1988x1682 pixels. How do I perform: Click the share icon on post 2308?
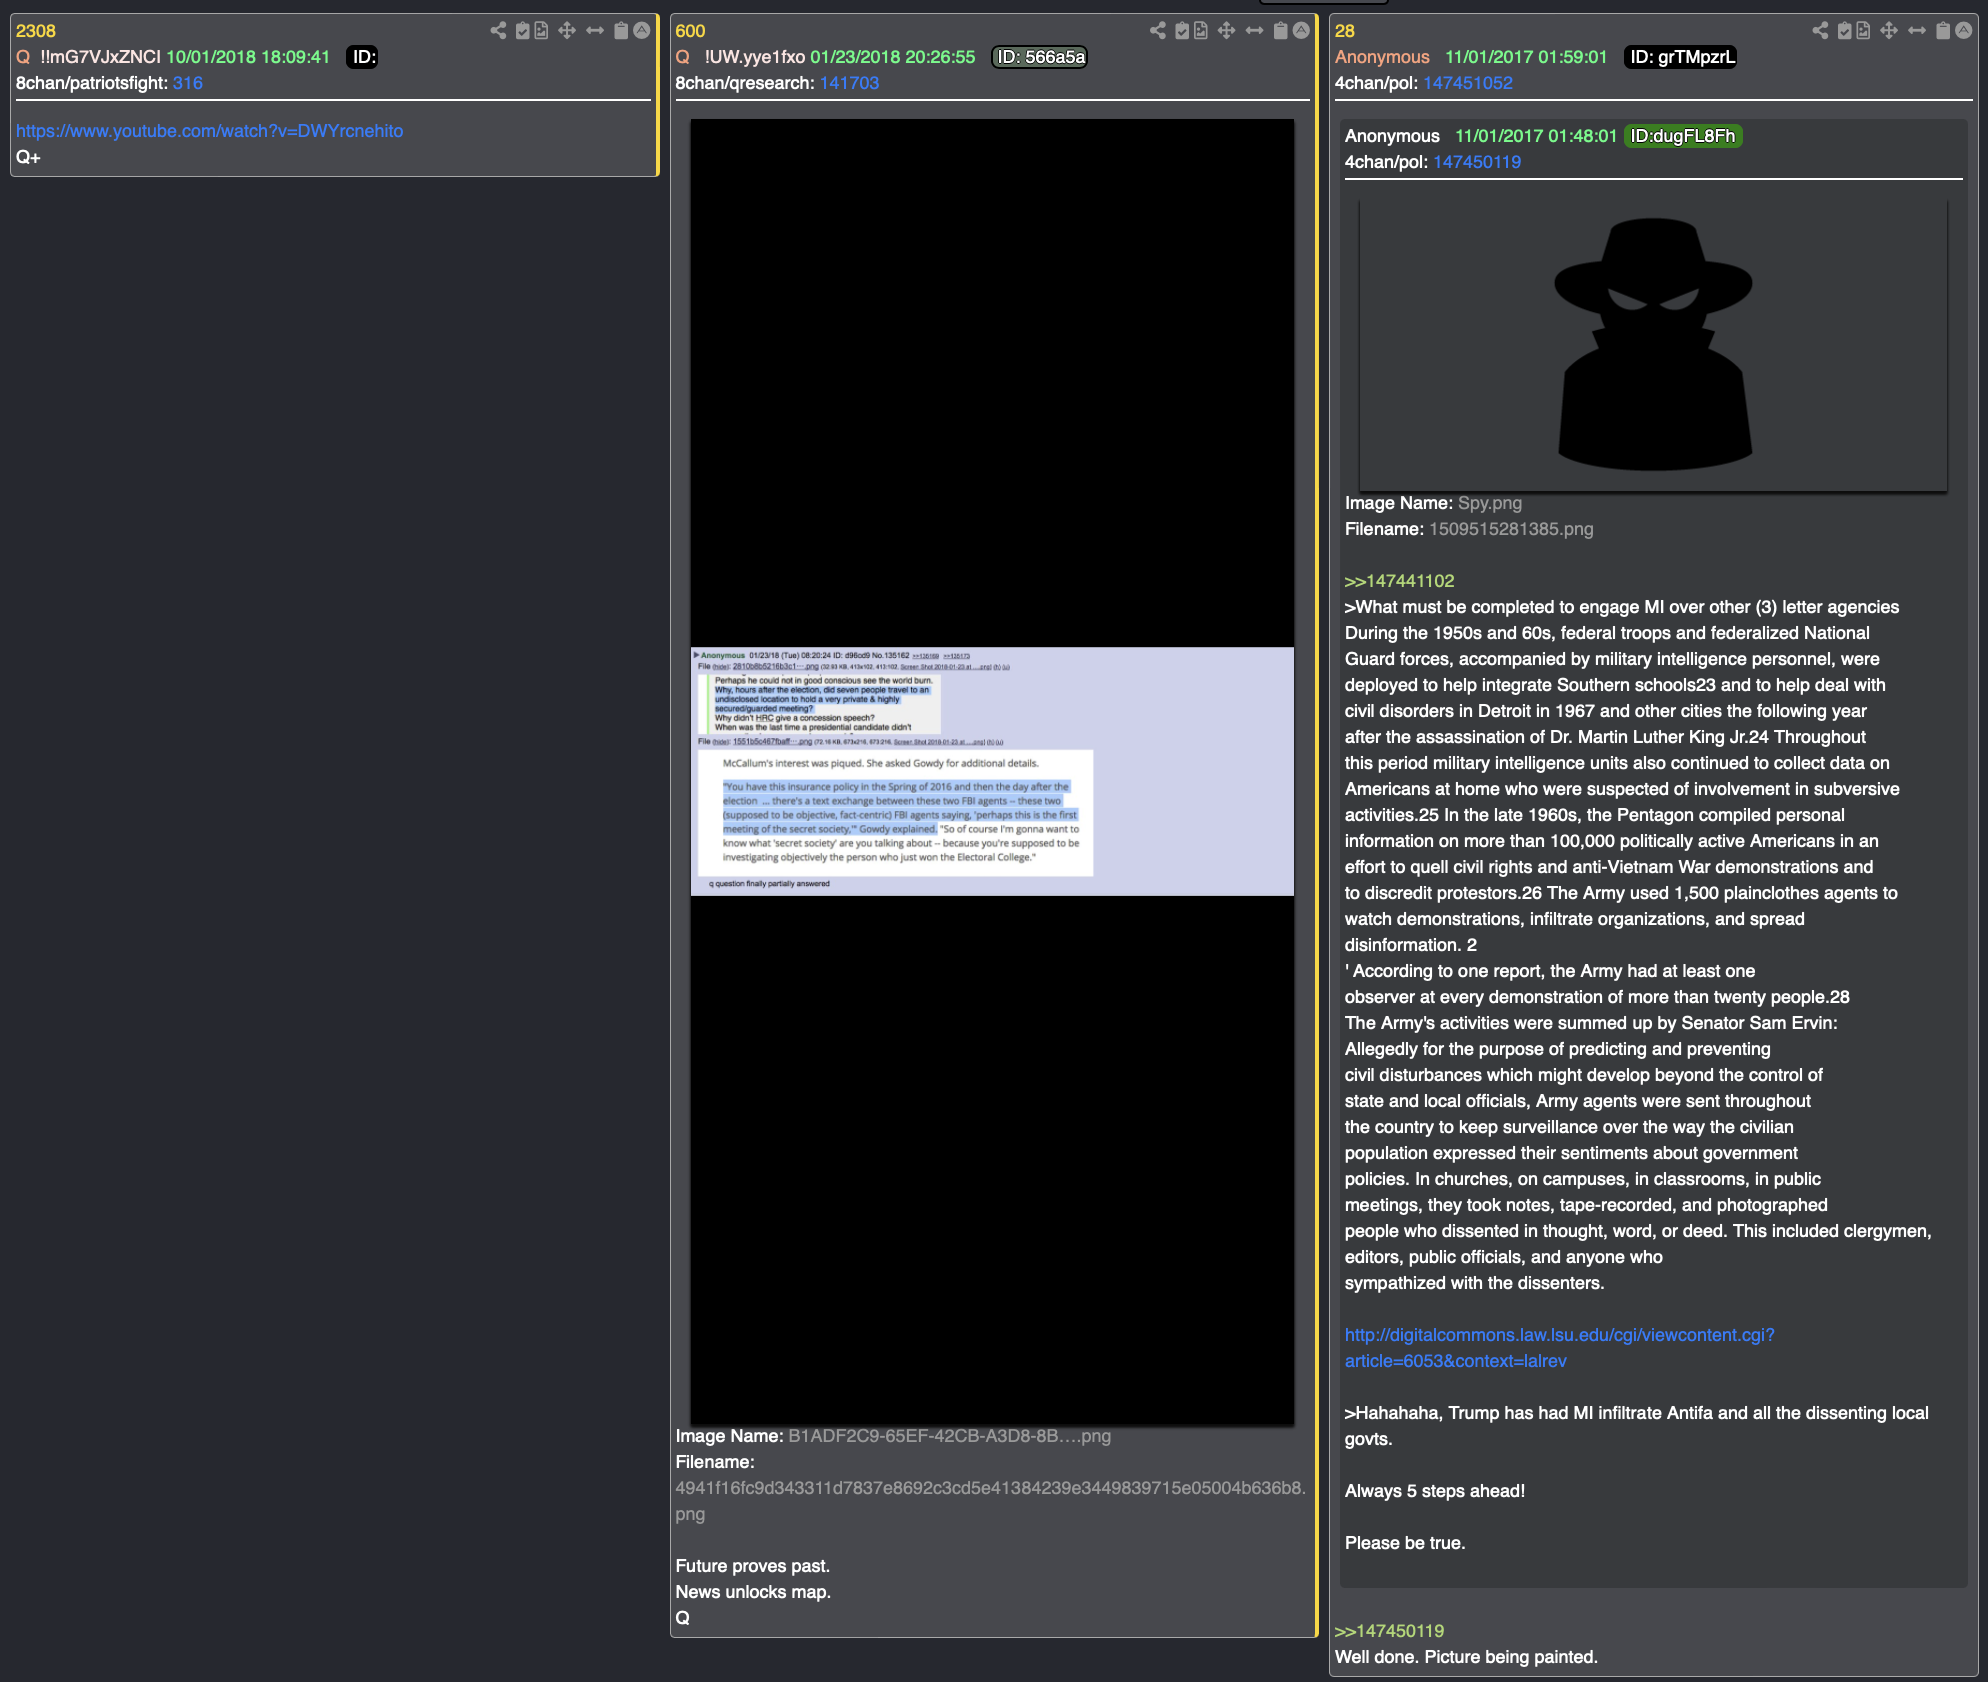click(x=498, y=31)
